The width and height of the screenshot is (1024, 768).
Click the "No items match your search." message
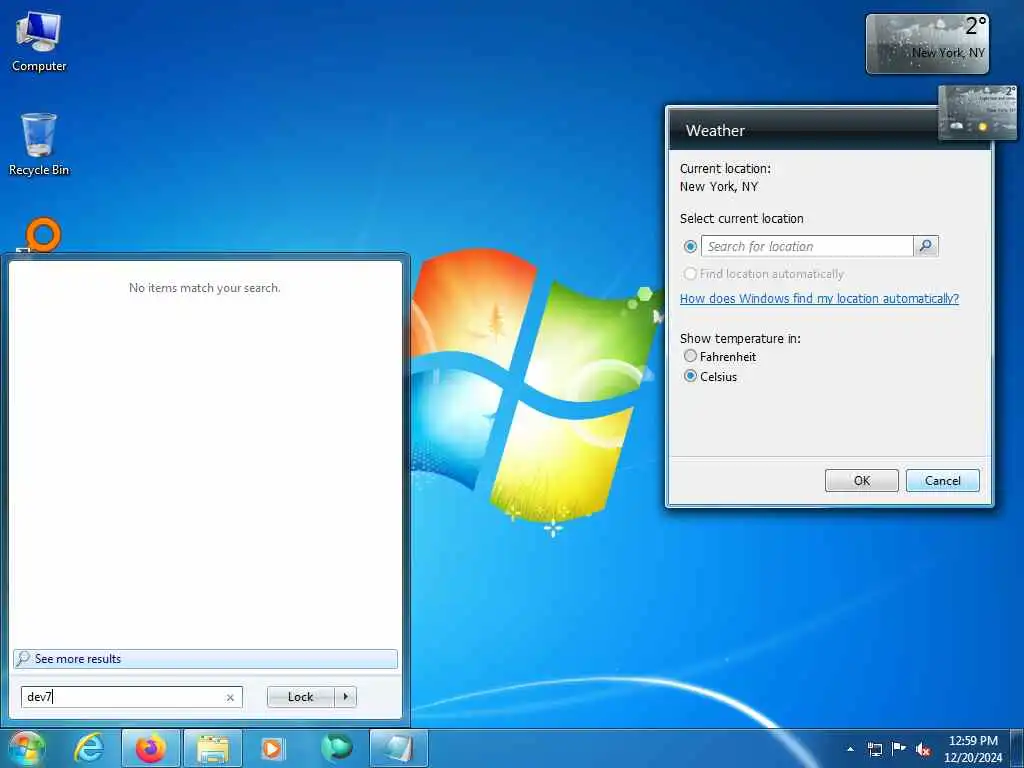(204, 287)
